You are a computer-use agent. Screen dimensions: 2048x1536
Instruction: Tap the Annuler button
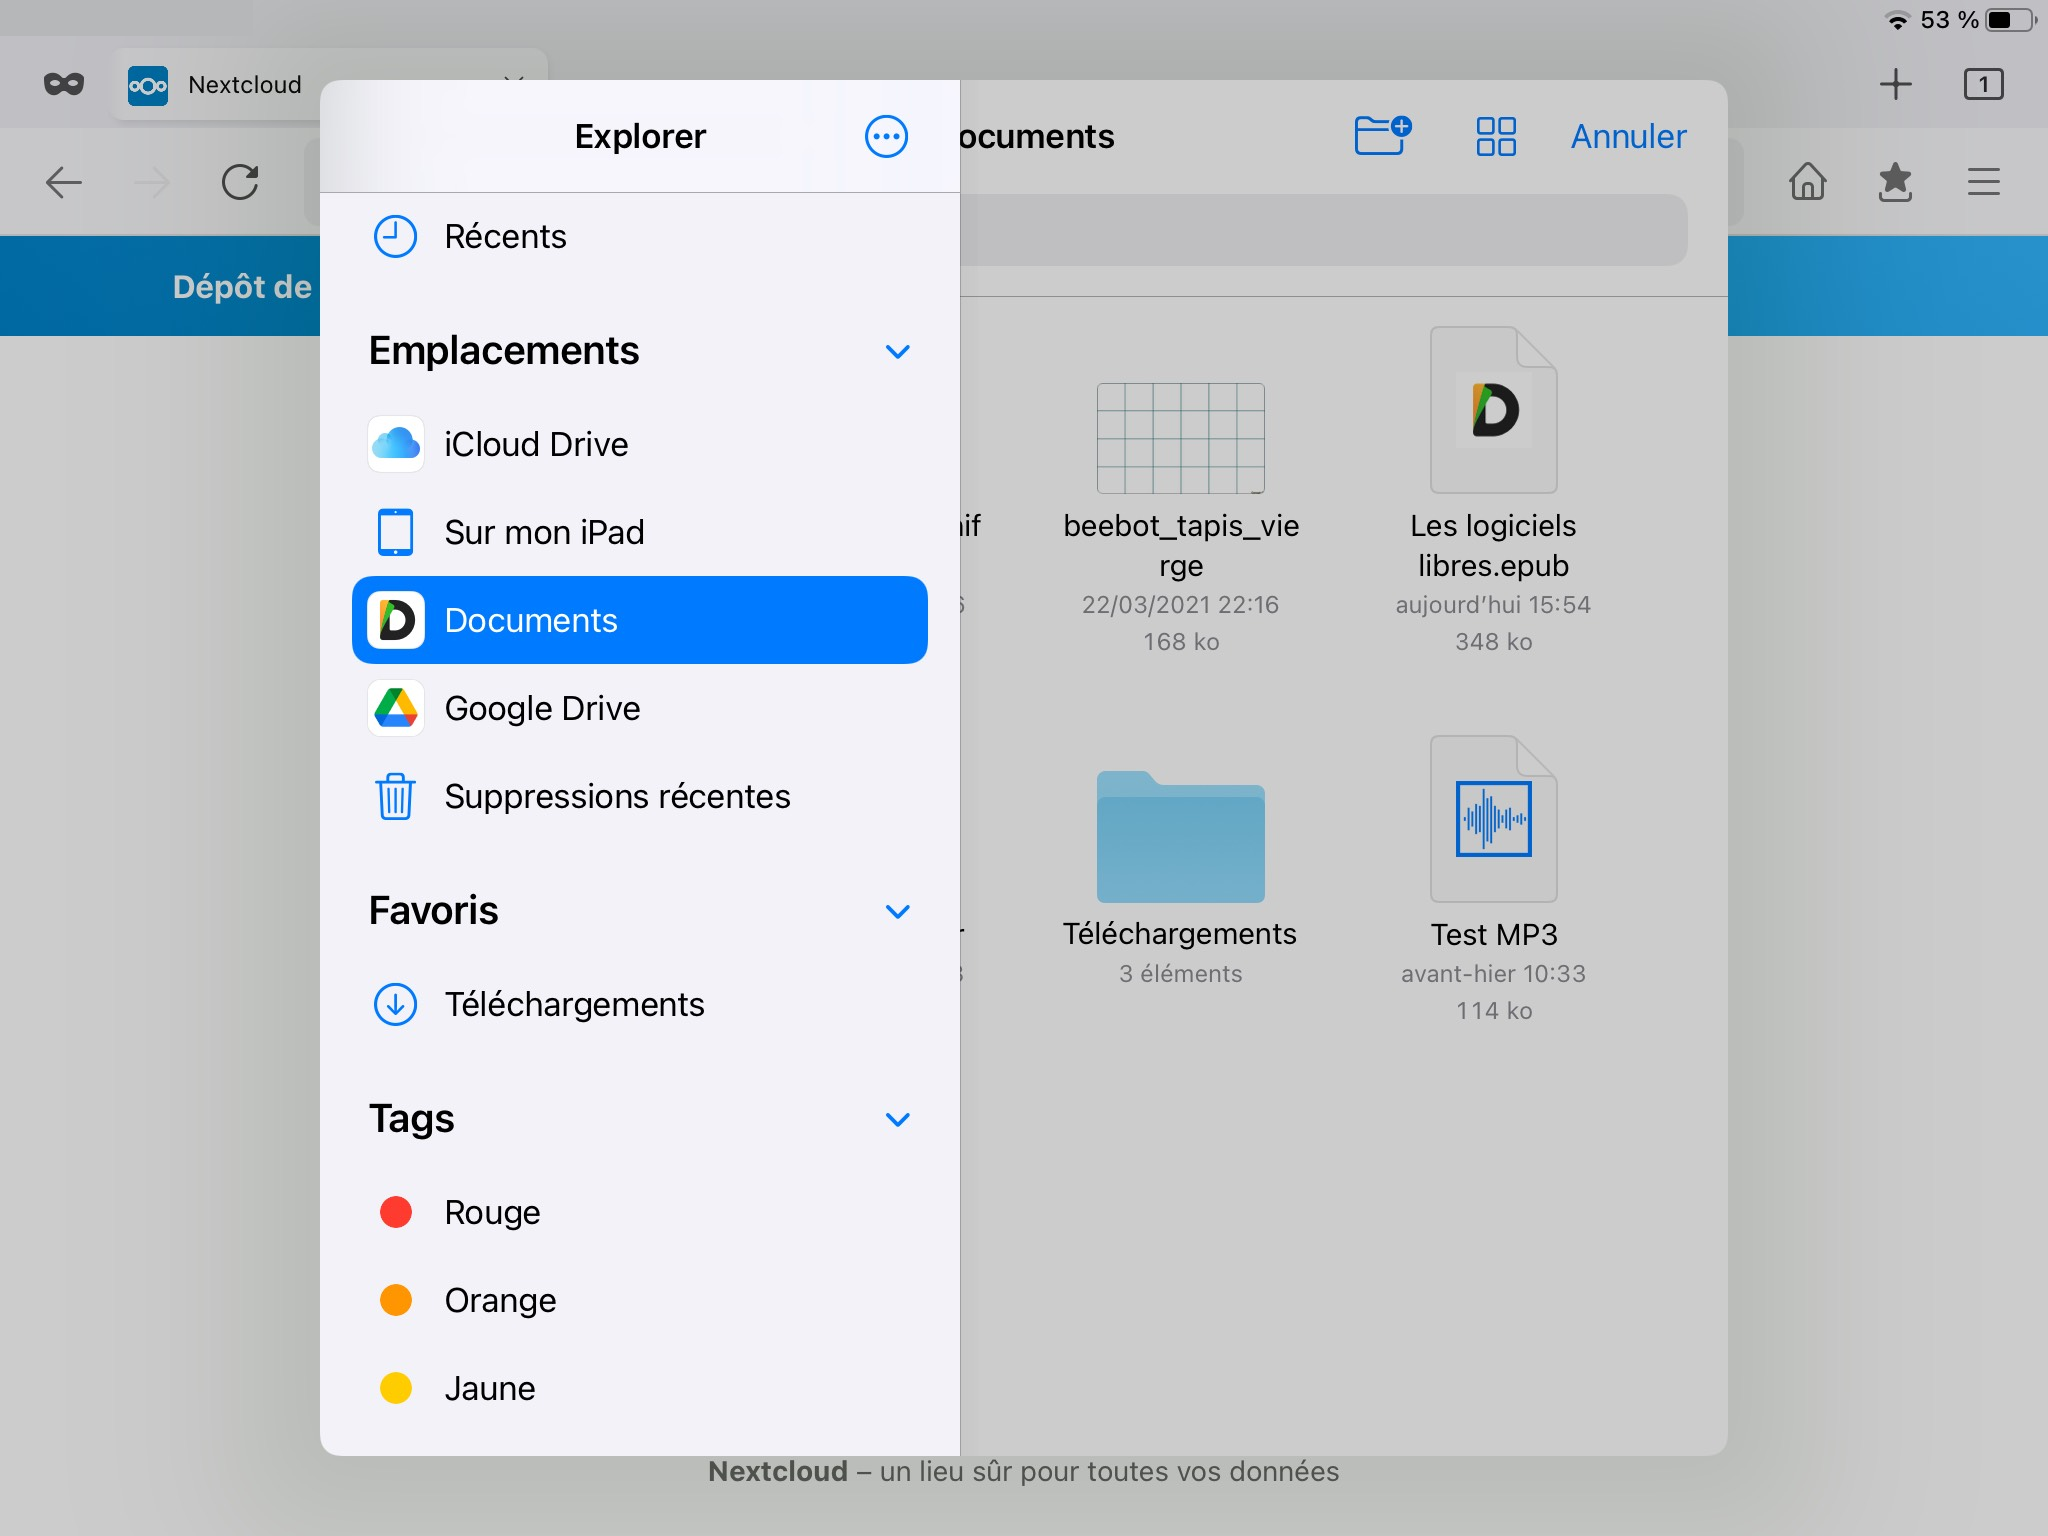(1628, 136)
